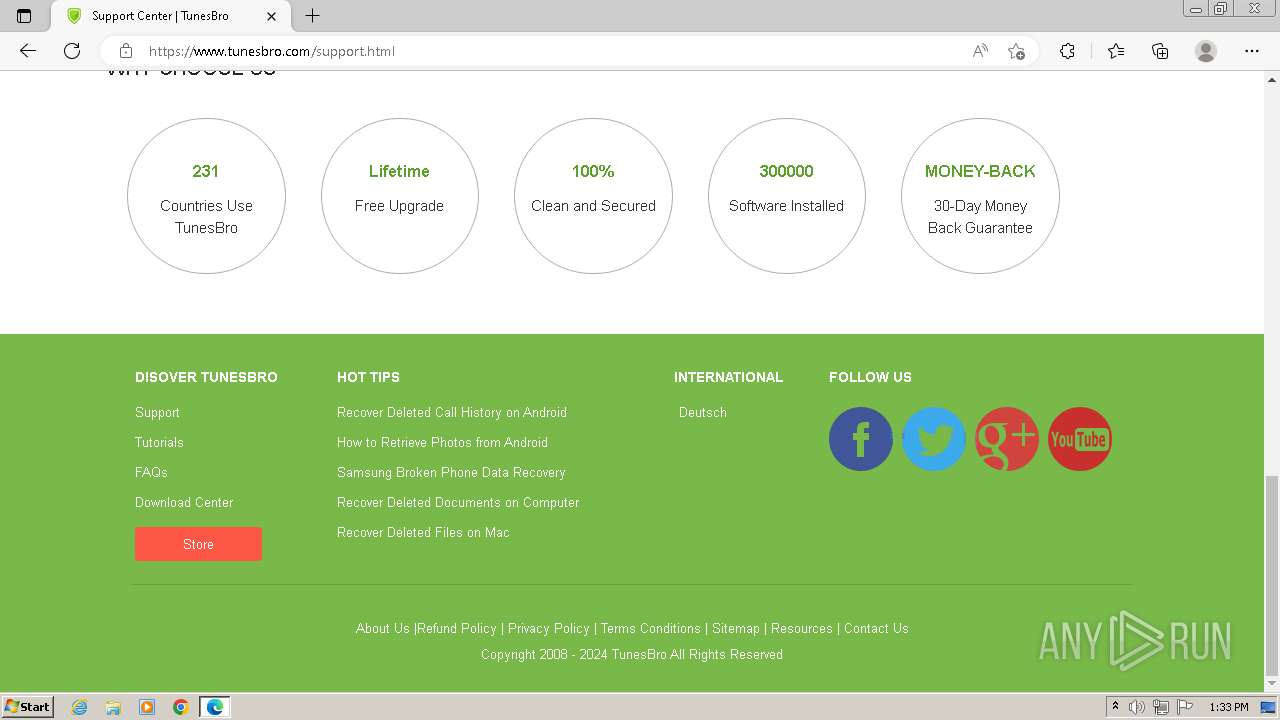
Task: Open FAQs footer link
Action: tap(151, 472)
